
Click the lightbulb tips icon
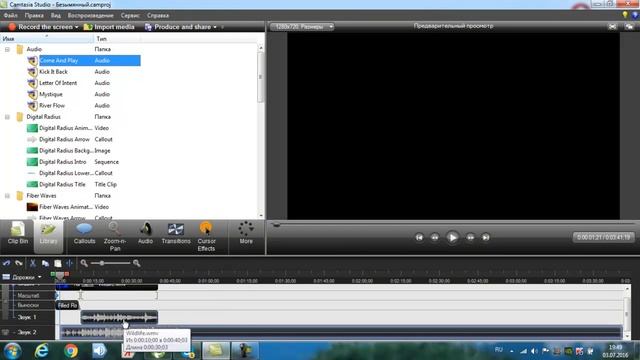[625, 15]
